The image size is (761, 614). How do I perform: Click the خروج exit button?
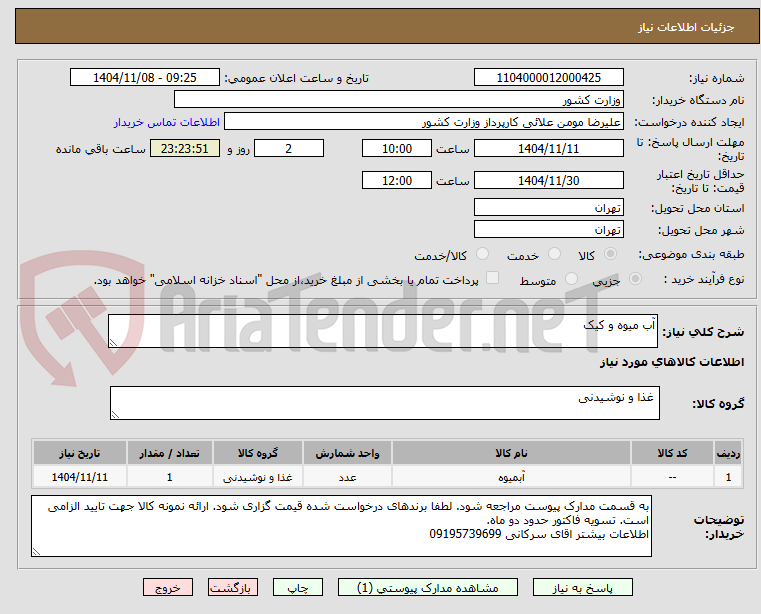pyautogui.click(x=167, y=588)
